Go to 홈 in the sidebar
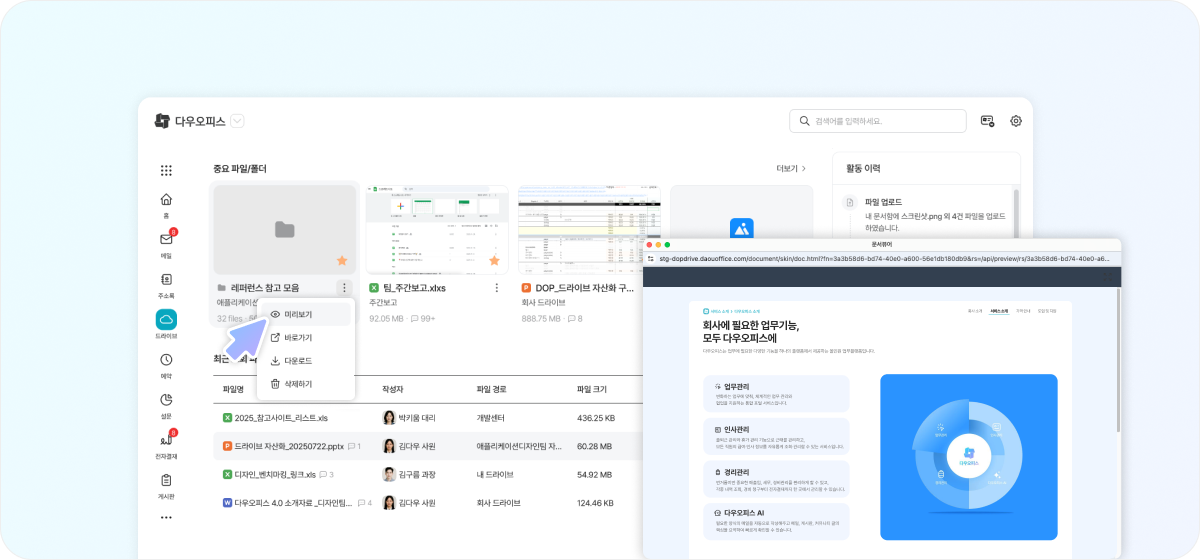The image size is (1200, 560). 166,204
